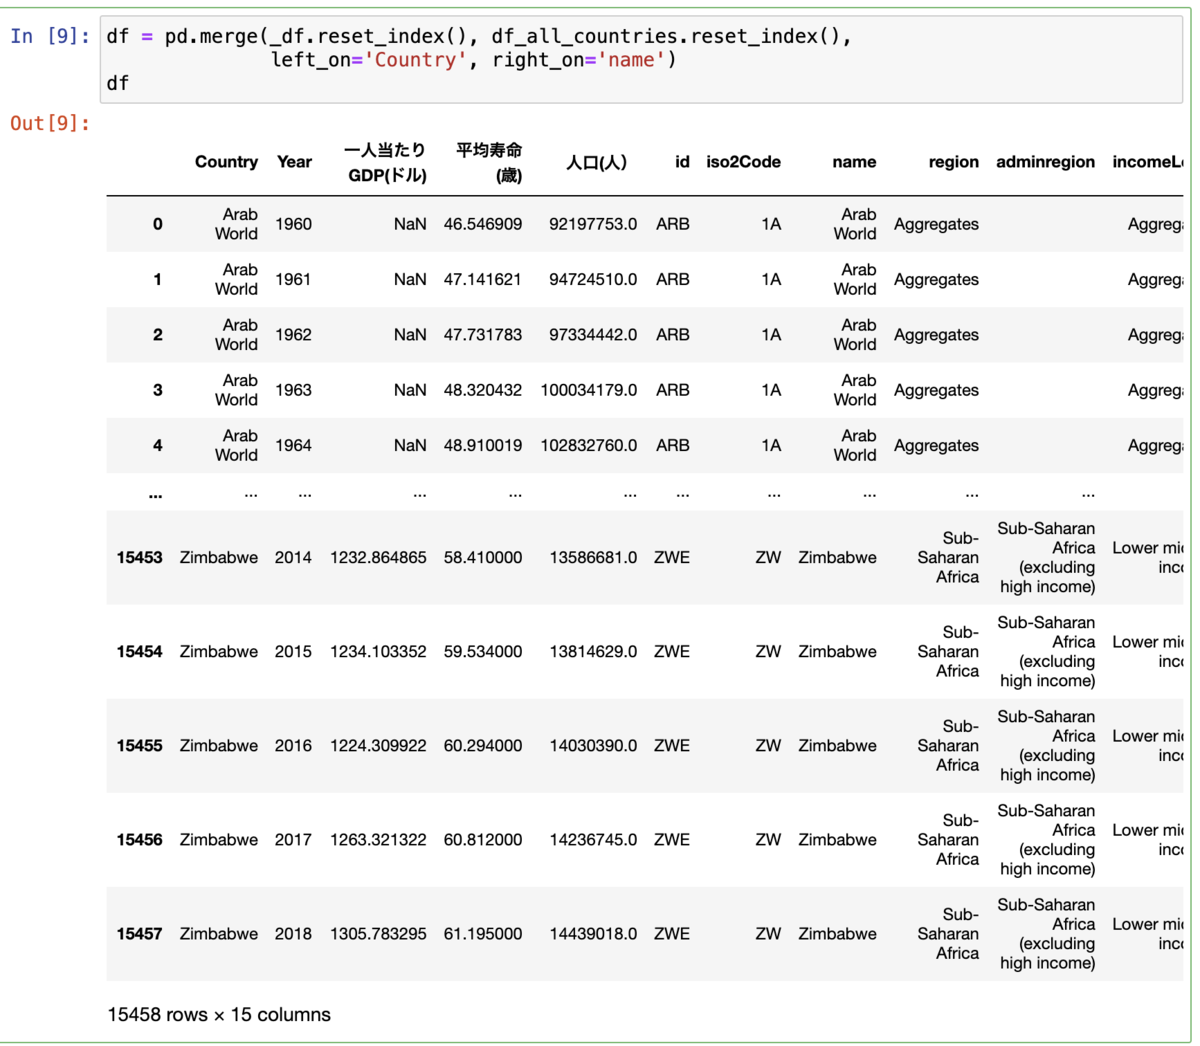Click GDP value 1263.321322
The width and height of the screenshot is (1200, 1046).
378,840
